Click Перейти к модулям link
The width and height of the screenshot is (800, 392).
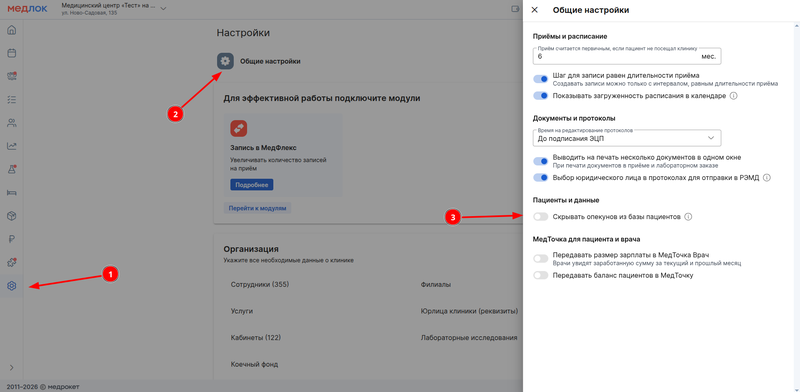point(258,208)
